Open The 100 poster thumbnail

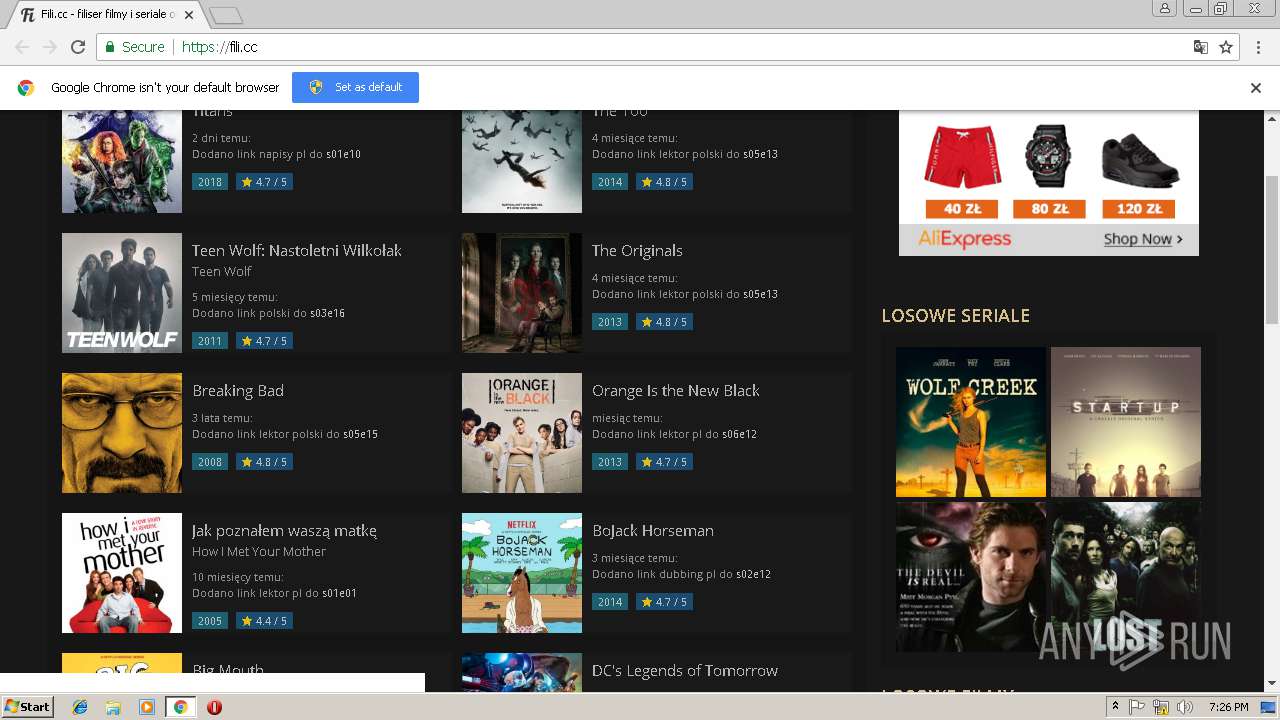[522, 161]
